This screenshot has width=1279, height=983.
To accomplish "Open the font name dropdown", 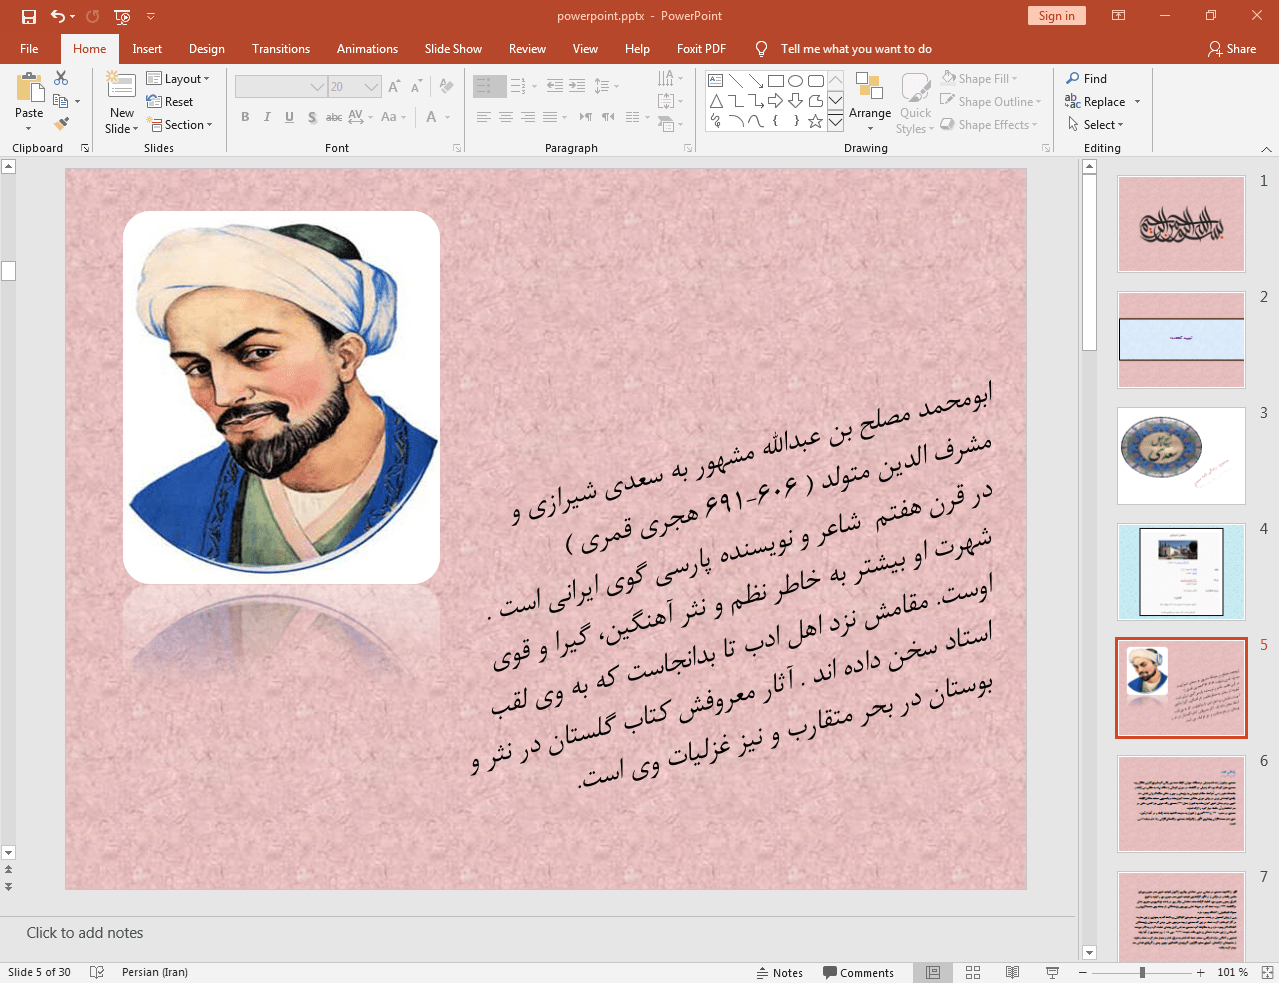I will coord(317,87).
